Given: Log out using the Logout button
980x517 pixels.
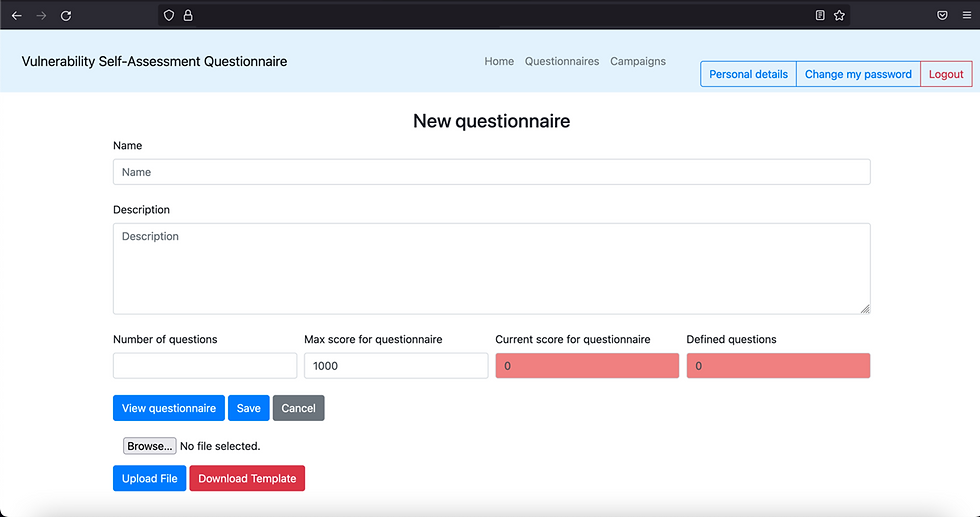Looking at the screenshot, I should 946,74.
